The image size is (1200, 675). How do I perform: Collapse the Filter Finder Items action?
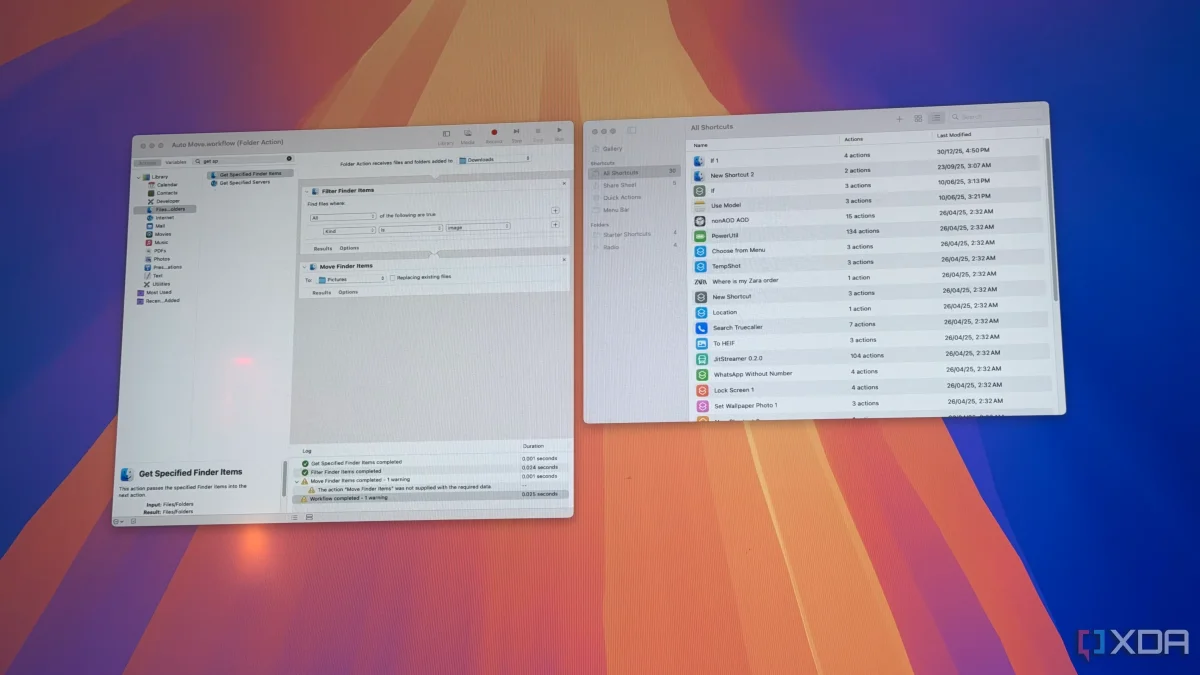[306, 191]
